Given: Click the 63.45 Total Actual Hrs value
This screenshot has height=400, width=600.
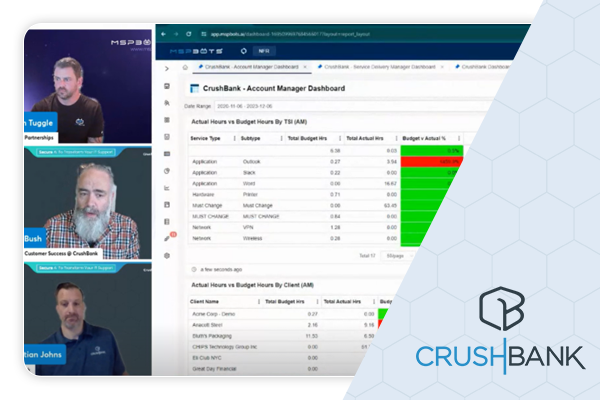Looking at the screenshot, I should 390,206.
